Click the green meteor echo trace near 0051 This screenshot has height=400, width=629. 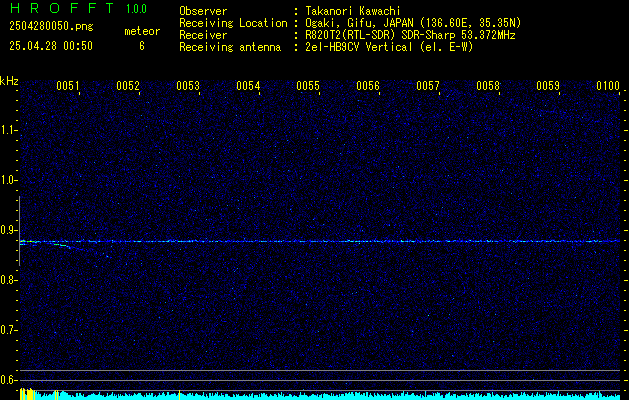[x=60, y=245]
